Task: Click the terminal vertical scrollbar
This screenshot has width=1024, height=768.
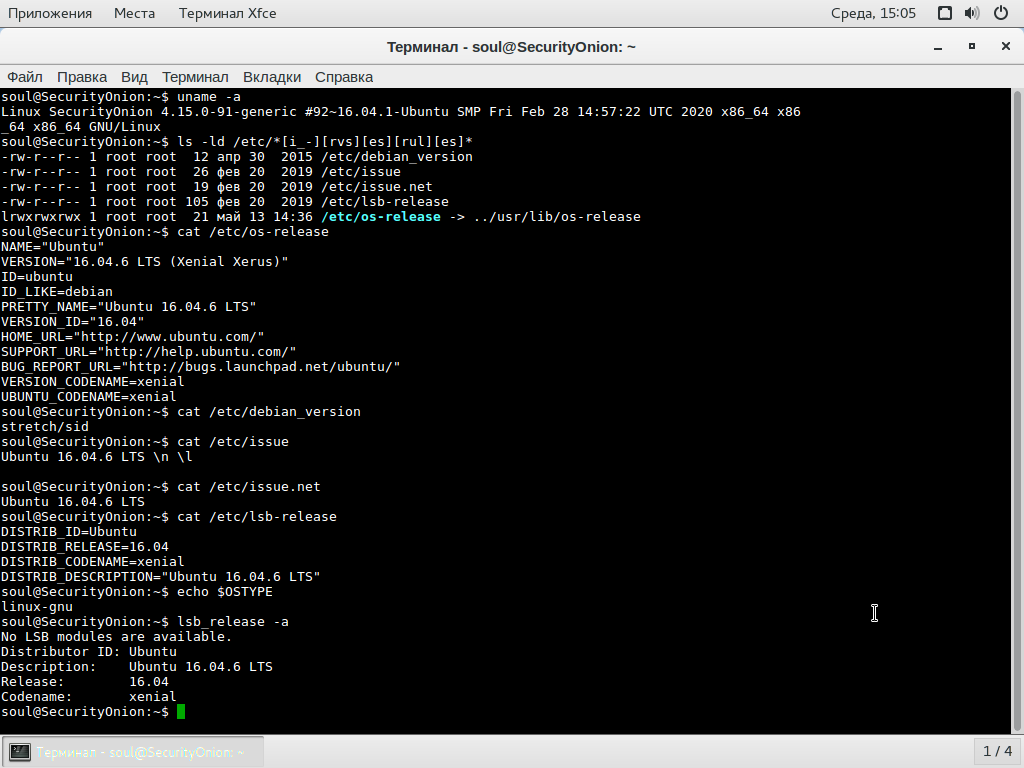Action: click(x=1017, y=411)
